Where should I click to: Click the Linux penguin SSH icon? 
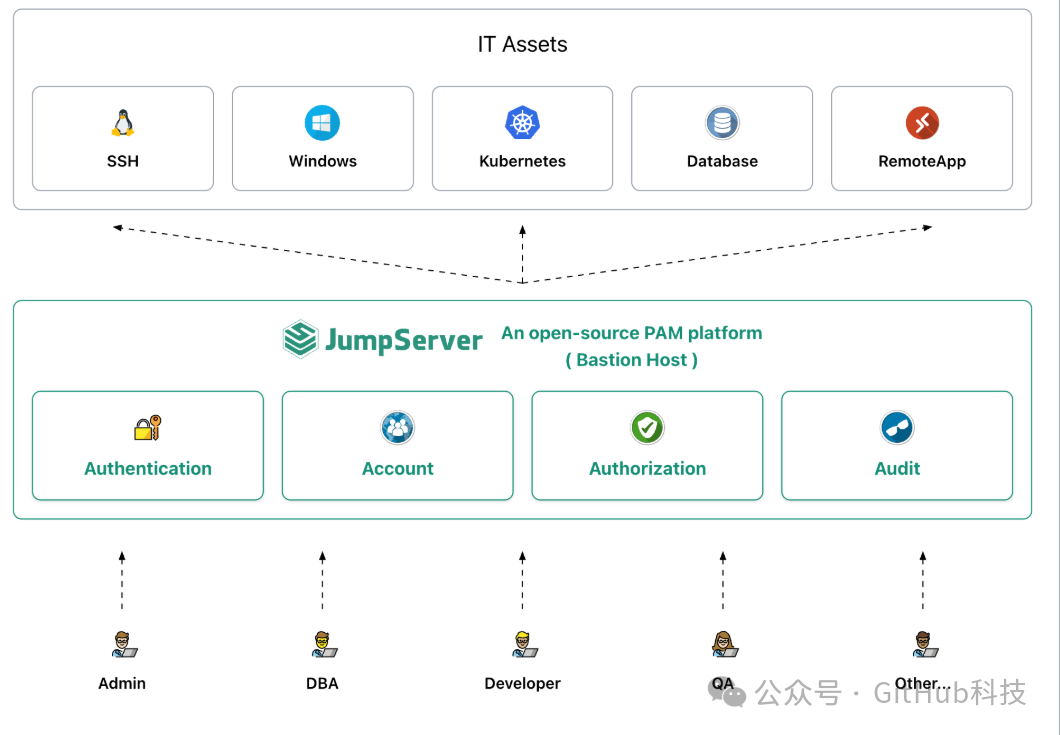pos(122,123)
